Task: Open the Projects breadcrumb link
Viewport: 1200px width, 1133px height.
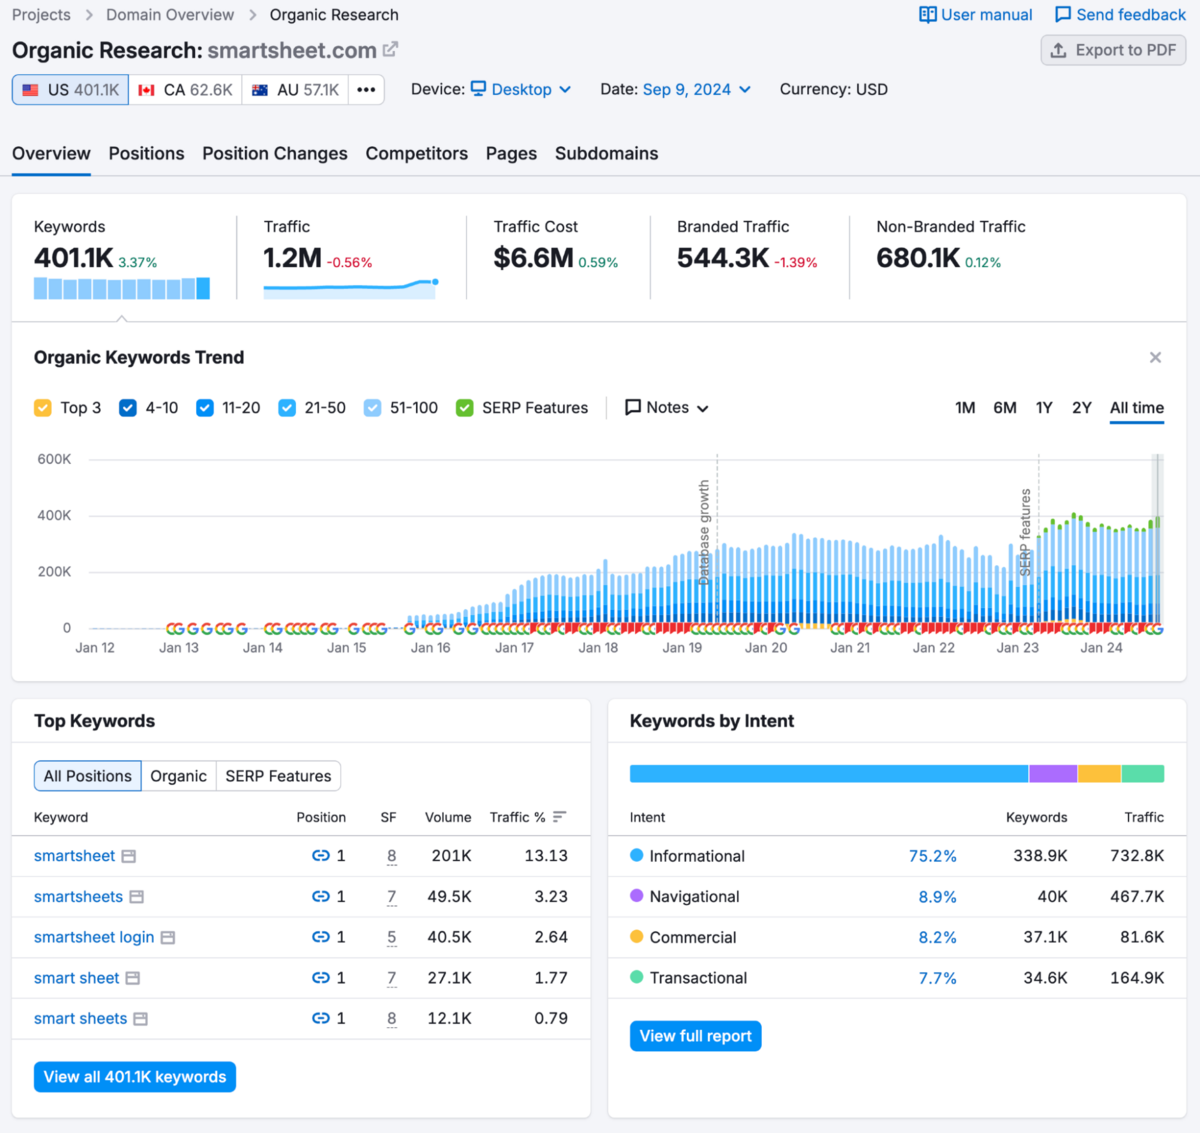Action: point(41,15)
